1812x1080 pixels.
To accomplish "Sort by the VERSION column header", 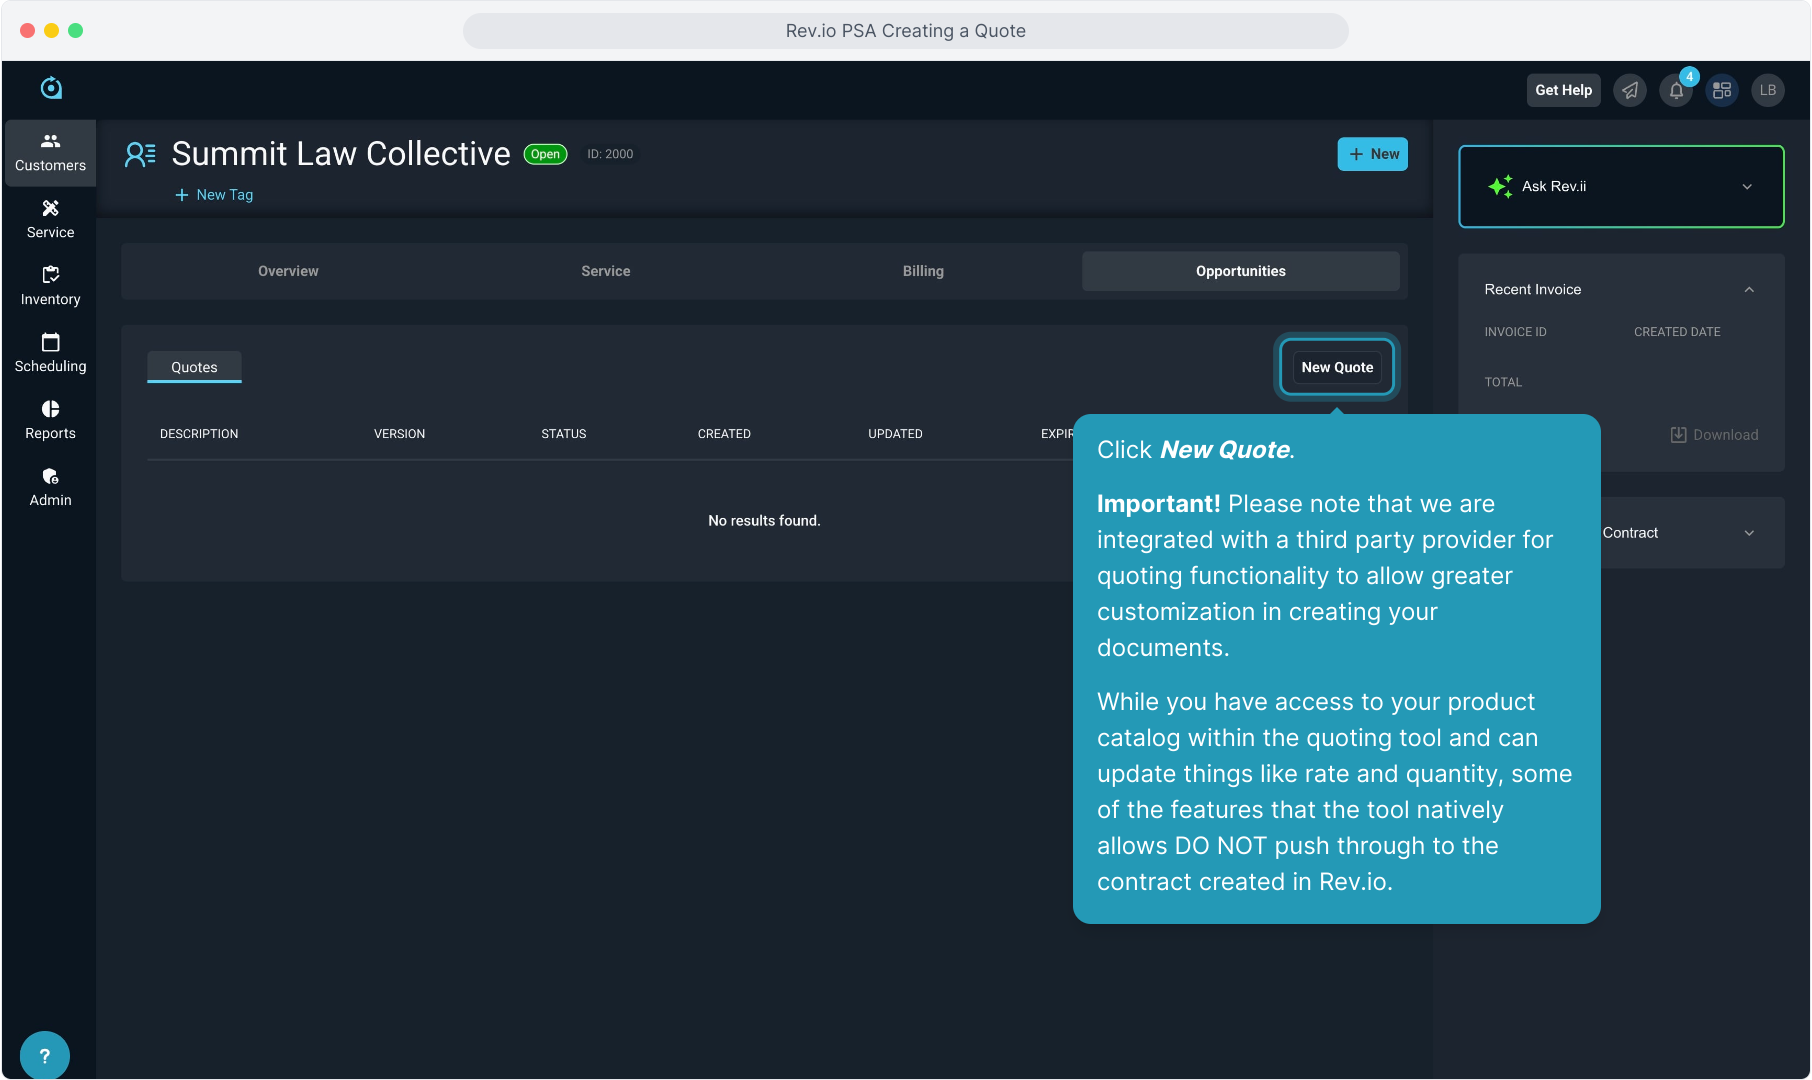I will tap(399, 434).
